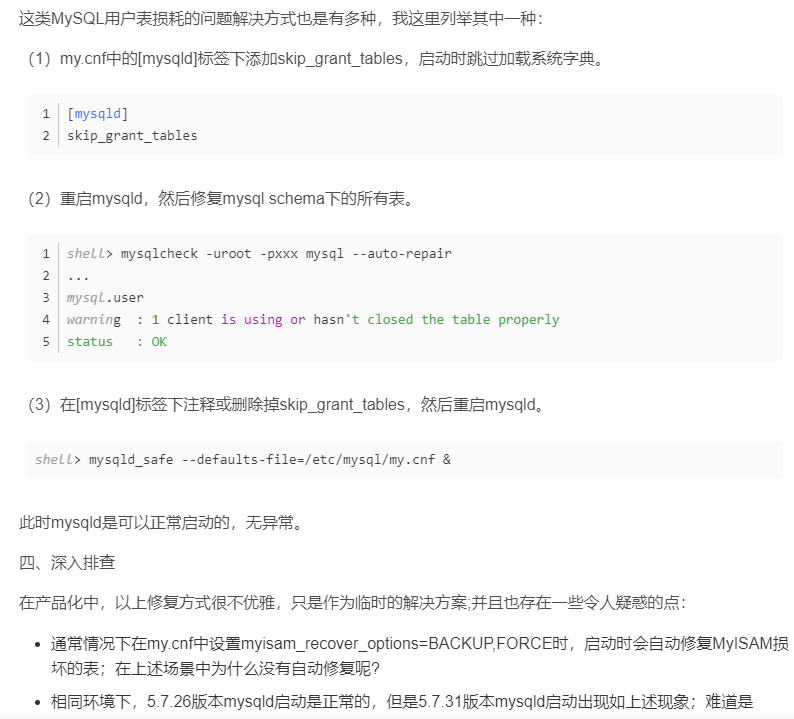Click the sentence 此时mysqld是可以正常启动的
This screenshot has width=794, height=719.
coord(162,522)
